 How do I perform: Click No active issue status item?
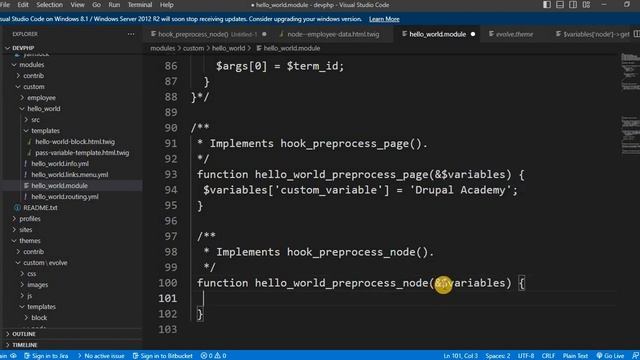point(100,356)
